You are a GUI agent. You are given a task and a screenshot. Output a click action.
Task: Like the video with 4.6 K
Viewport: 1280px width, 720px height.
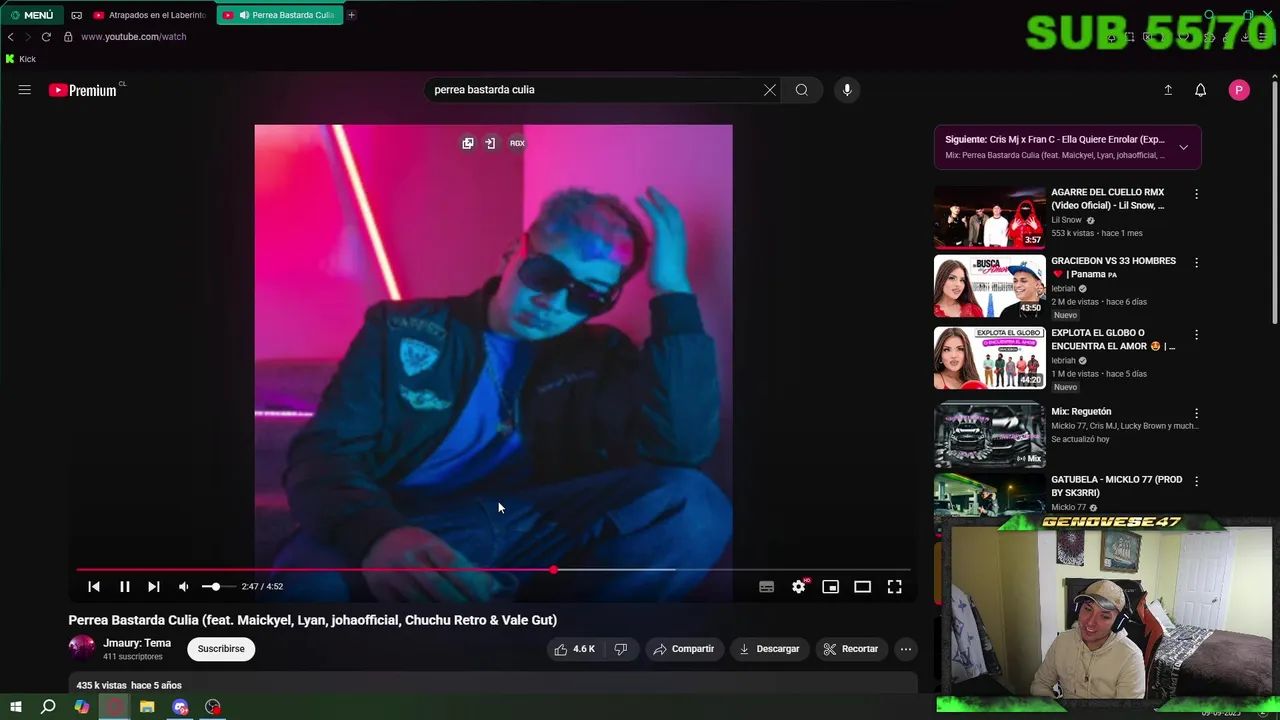(574, 649)
